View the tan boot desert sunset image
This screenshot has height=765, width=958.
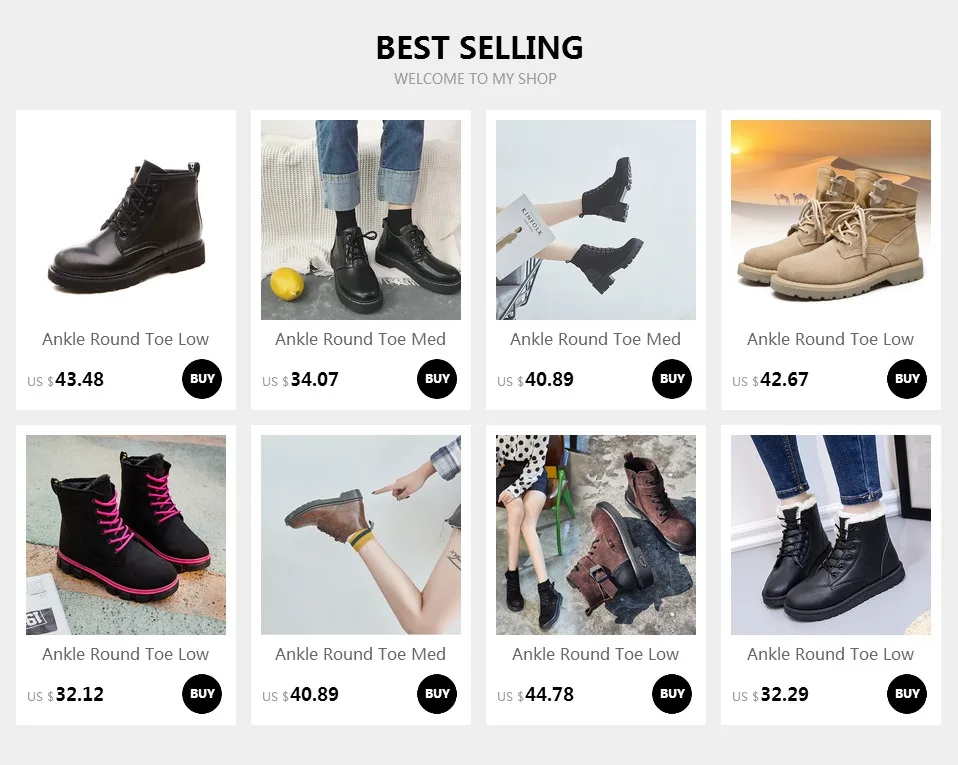[831, 220]
